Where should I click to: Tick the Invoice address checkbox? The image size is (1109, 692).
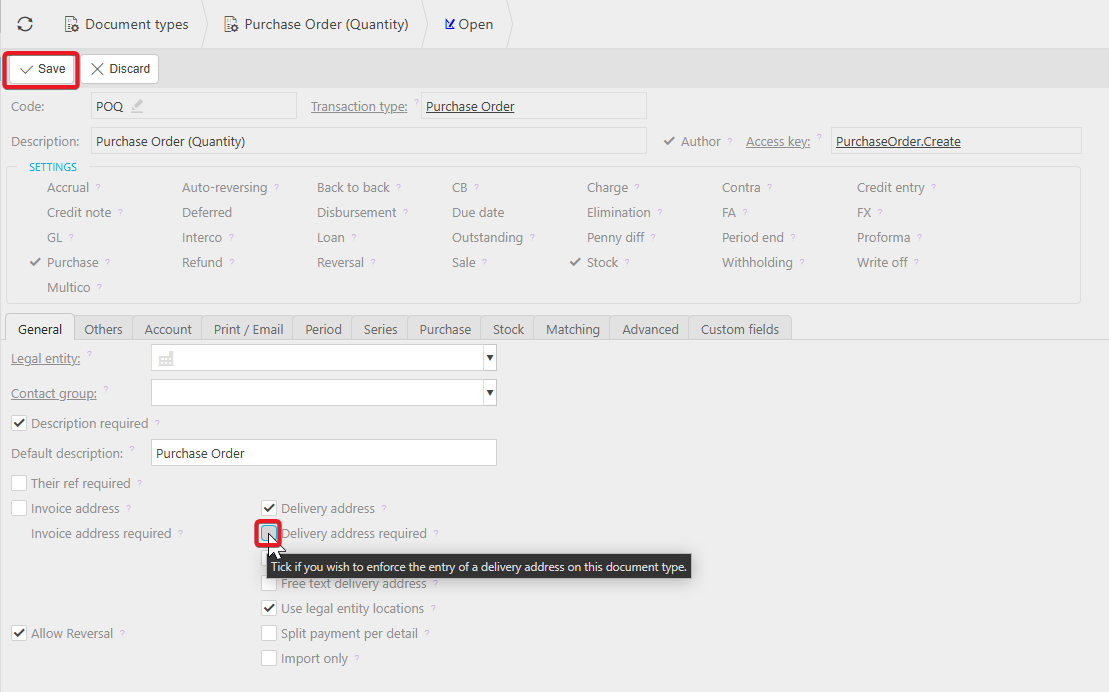(x=19, y=508)
